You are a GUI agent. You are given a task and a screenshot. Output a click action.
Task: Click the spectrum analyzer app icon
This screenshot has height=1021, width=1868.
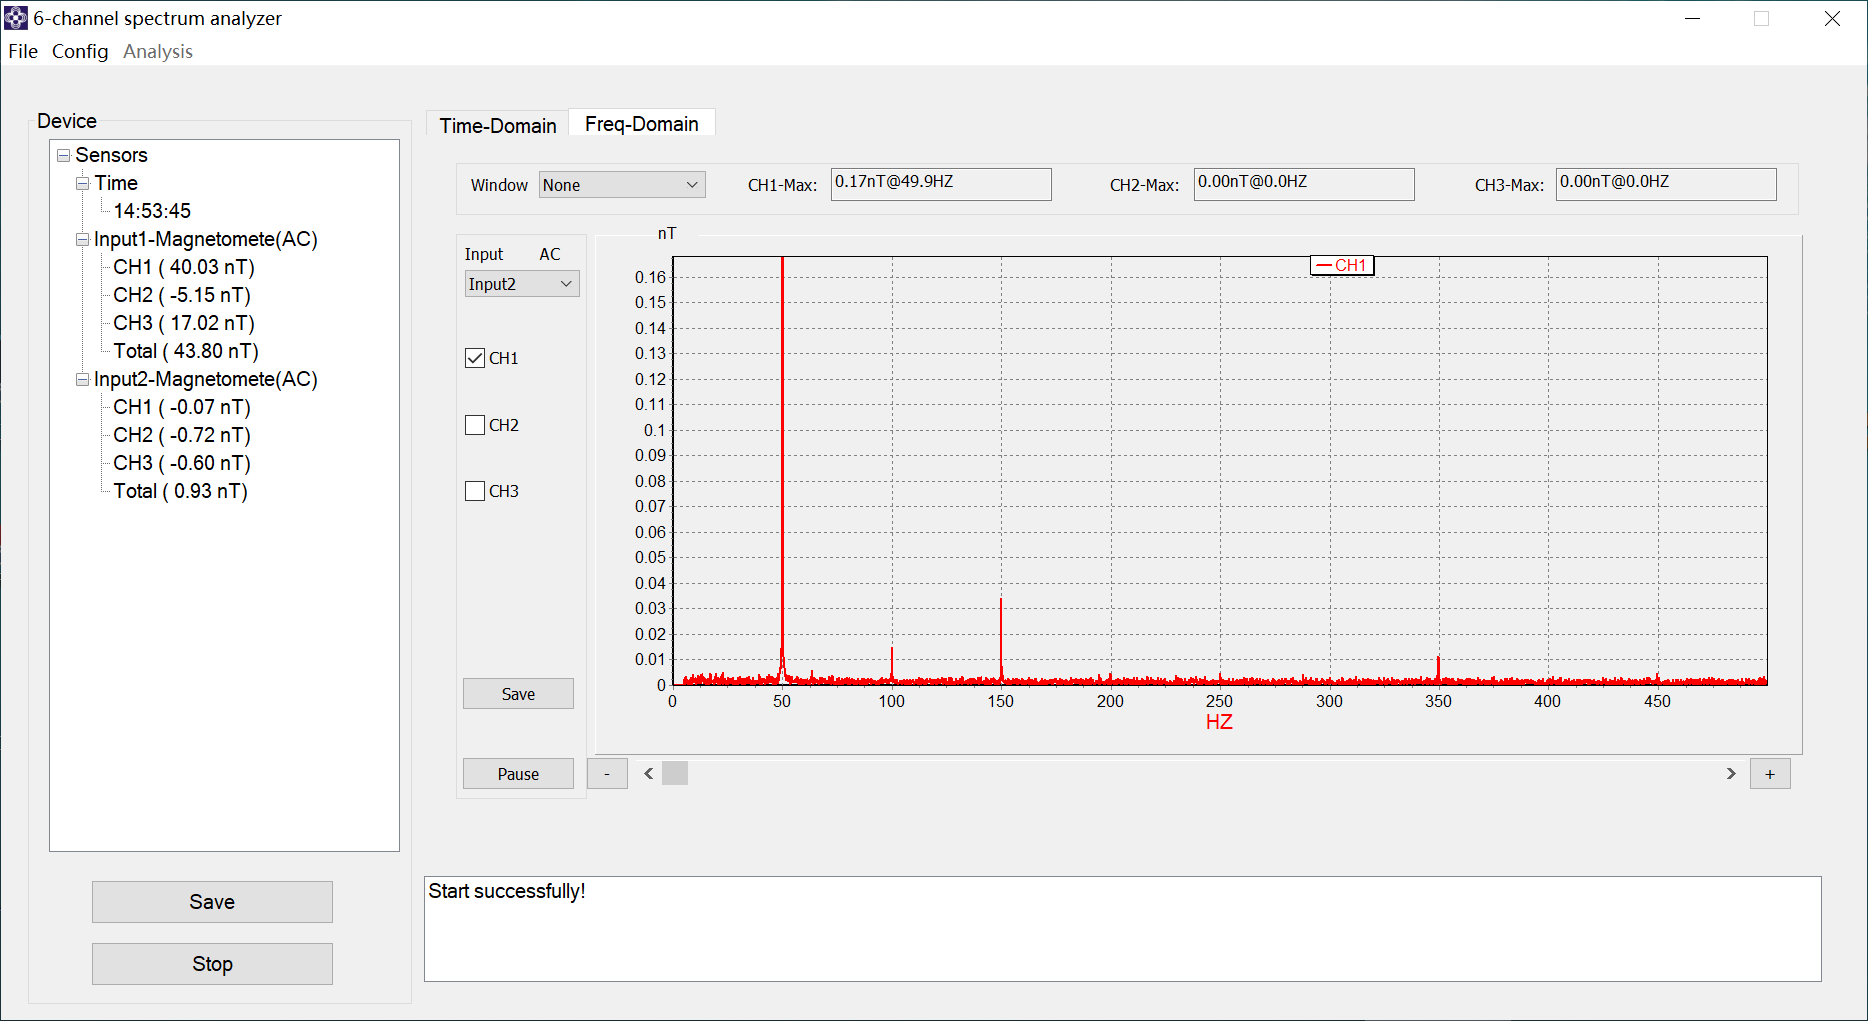[x=16, y=18]
